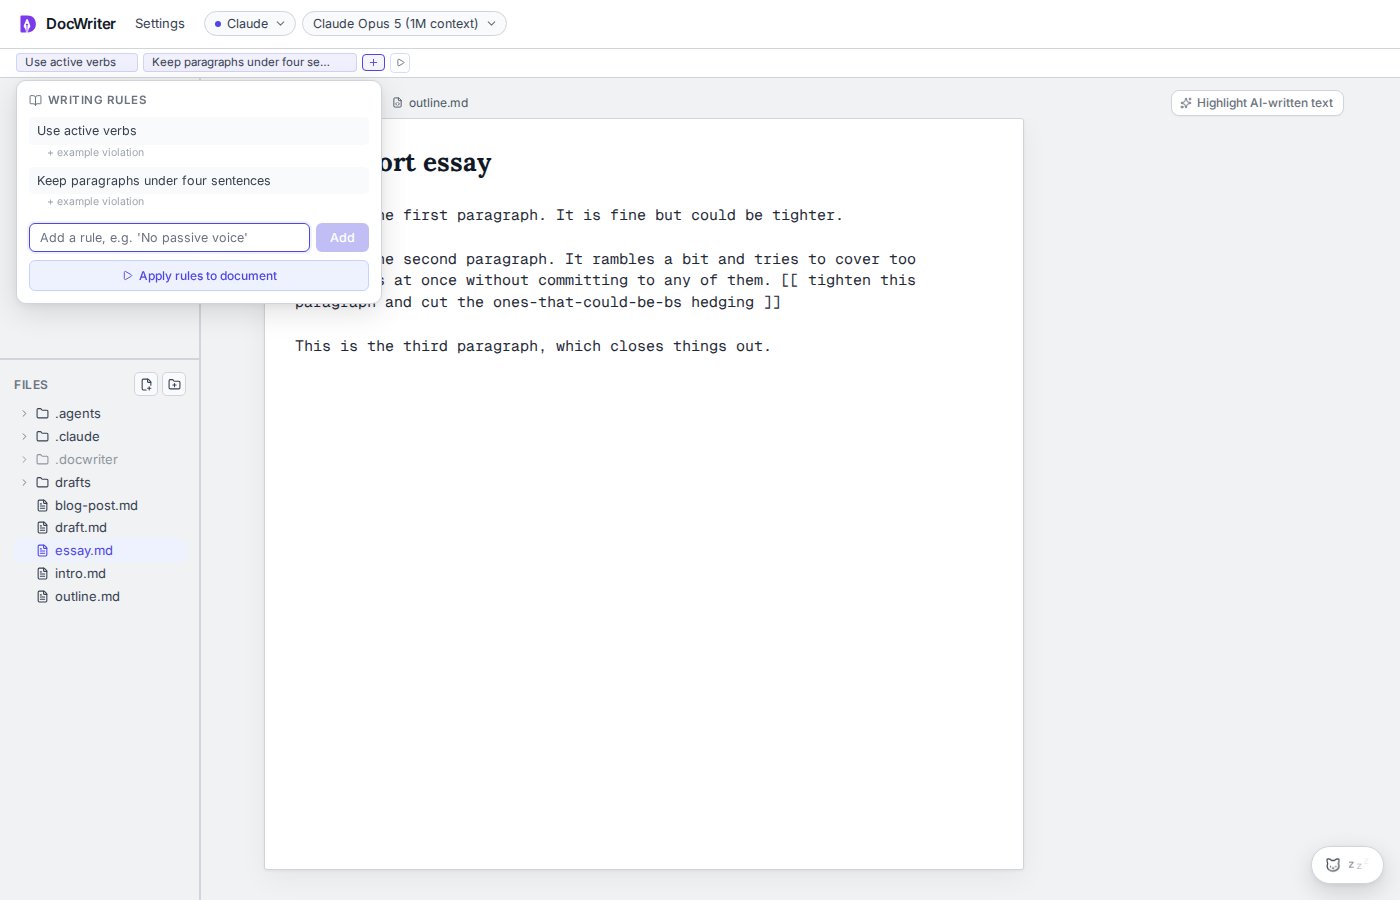Click the Add rule button
This screenshot has width=1400, height=900.
pos(342,238)
